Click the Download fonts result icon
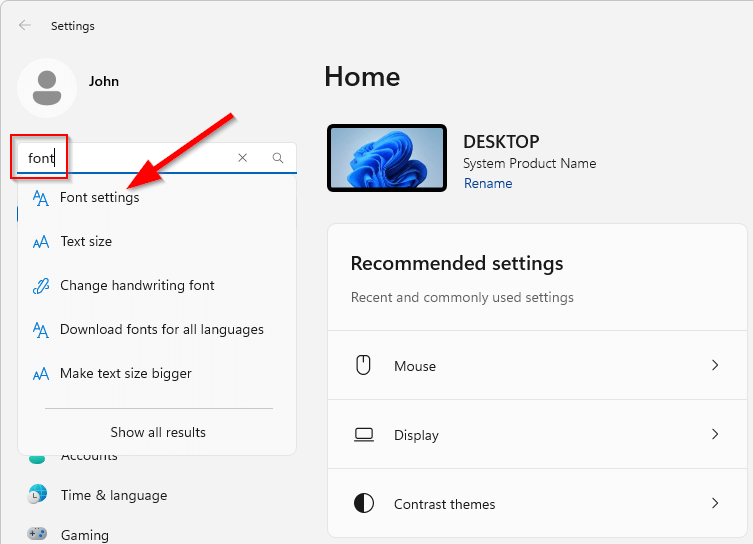The width and height of the screenshot is (753, 544). coord(41,330)
